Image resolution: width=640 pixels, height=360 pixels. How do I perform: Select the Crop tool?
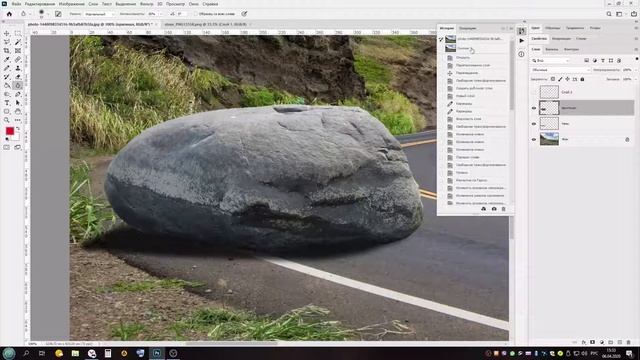click(x=7, y=51)
